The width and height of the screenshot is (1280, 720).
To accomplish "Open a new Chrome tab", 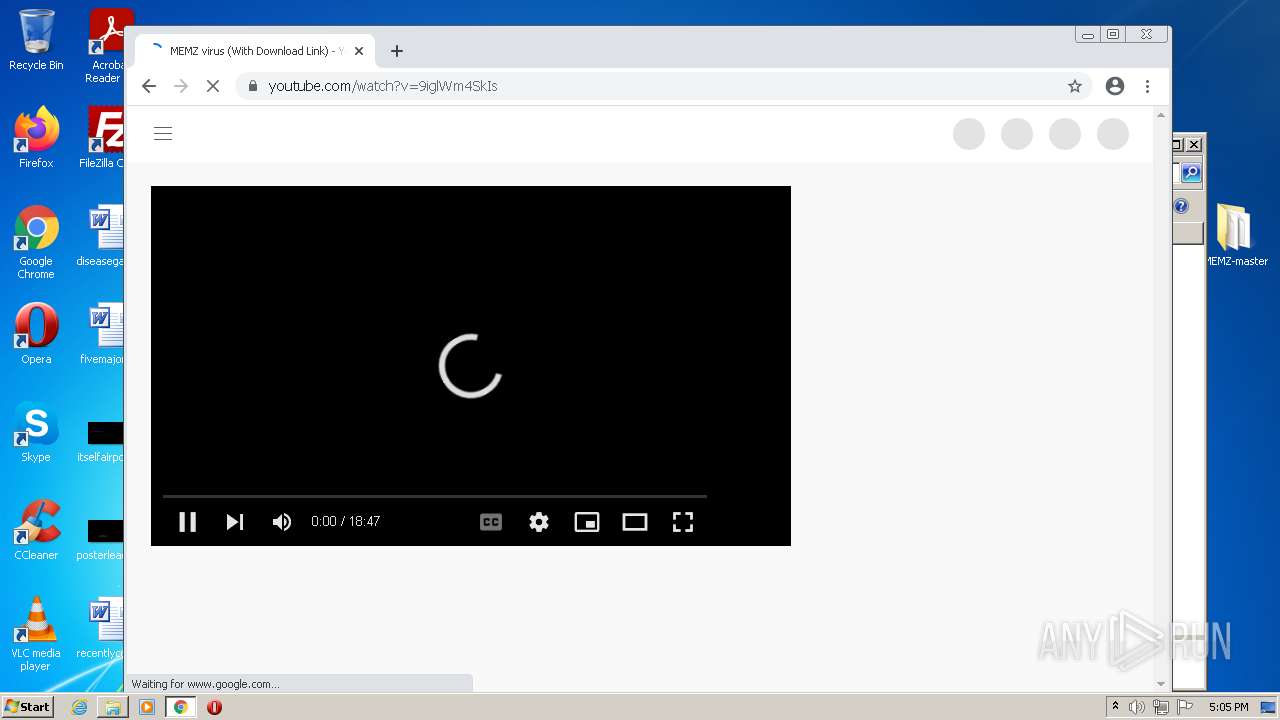I will [397, 51].
